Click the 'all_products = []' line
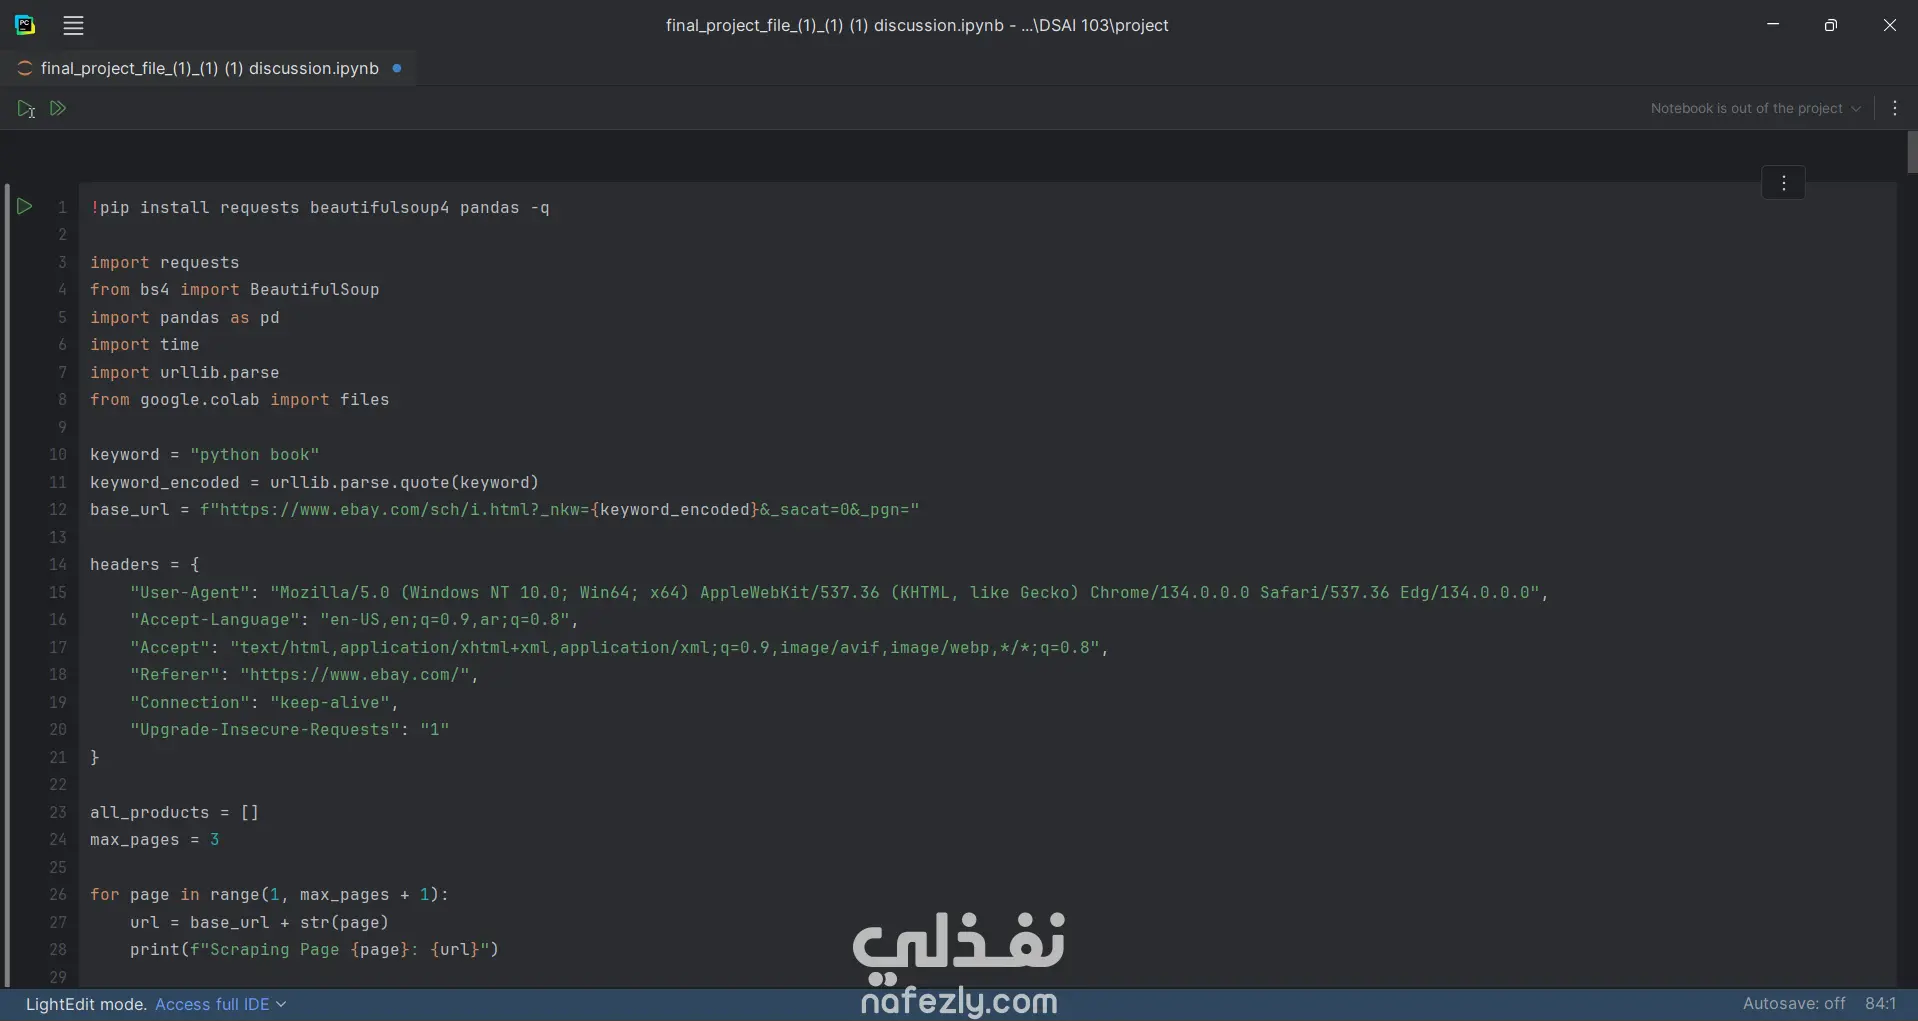 click(175, 813)
